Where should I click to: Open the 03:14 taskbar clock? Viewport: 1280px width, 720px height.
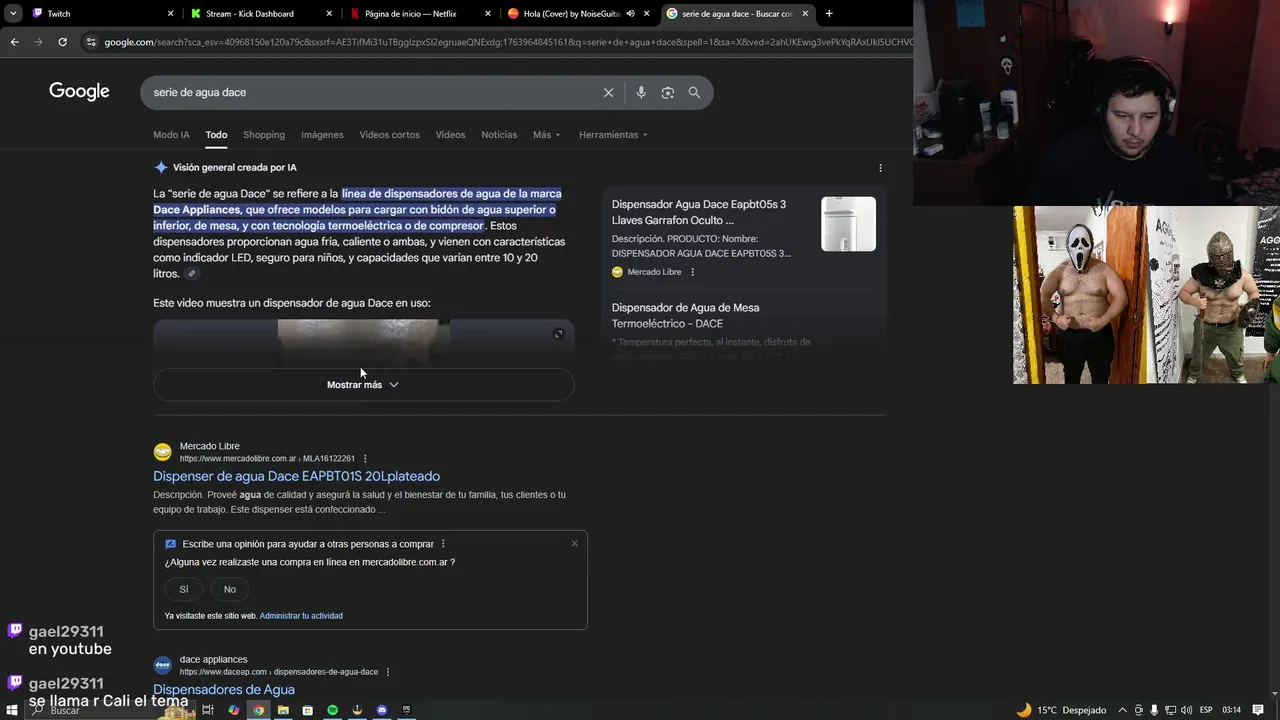click(1232, 710)
